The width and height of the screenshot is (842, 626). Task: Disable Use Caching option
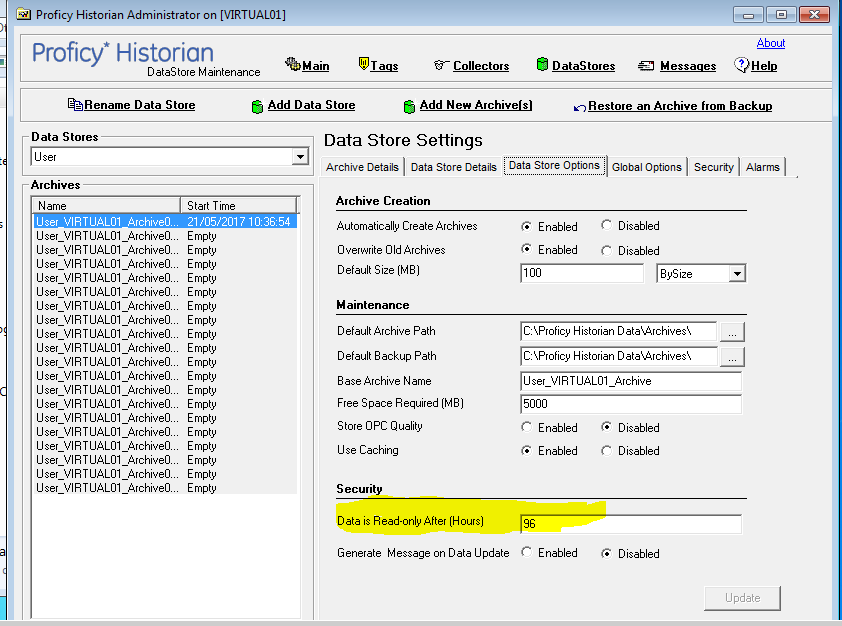tap(606, 450)
